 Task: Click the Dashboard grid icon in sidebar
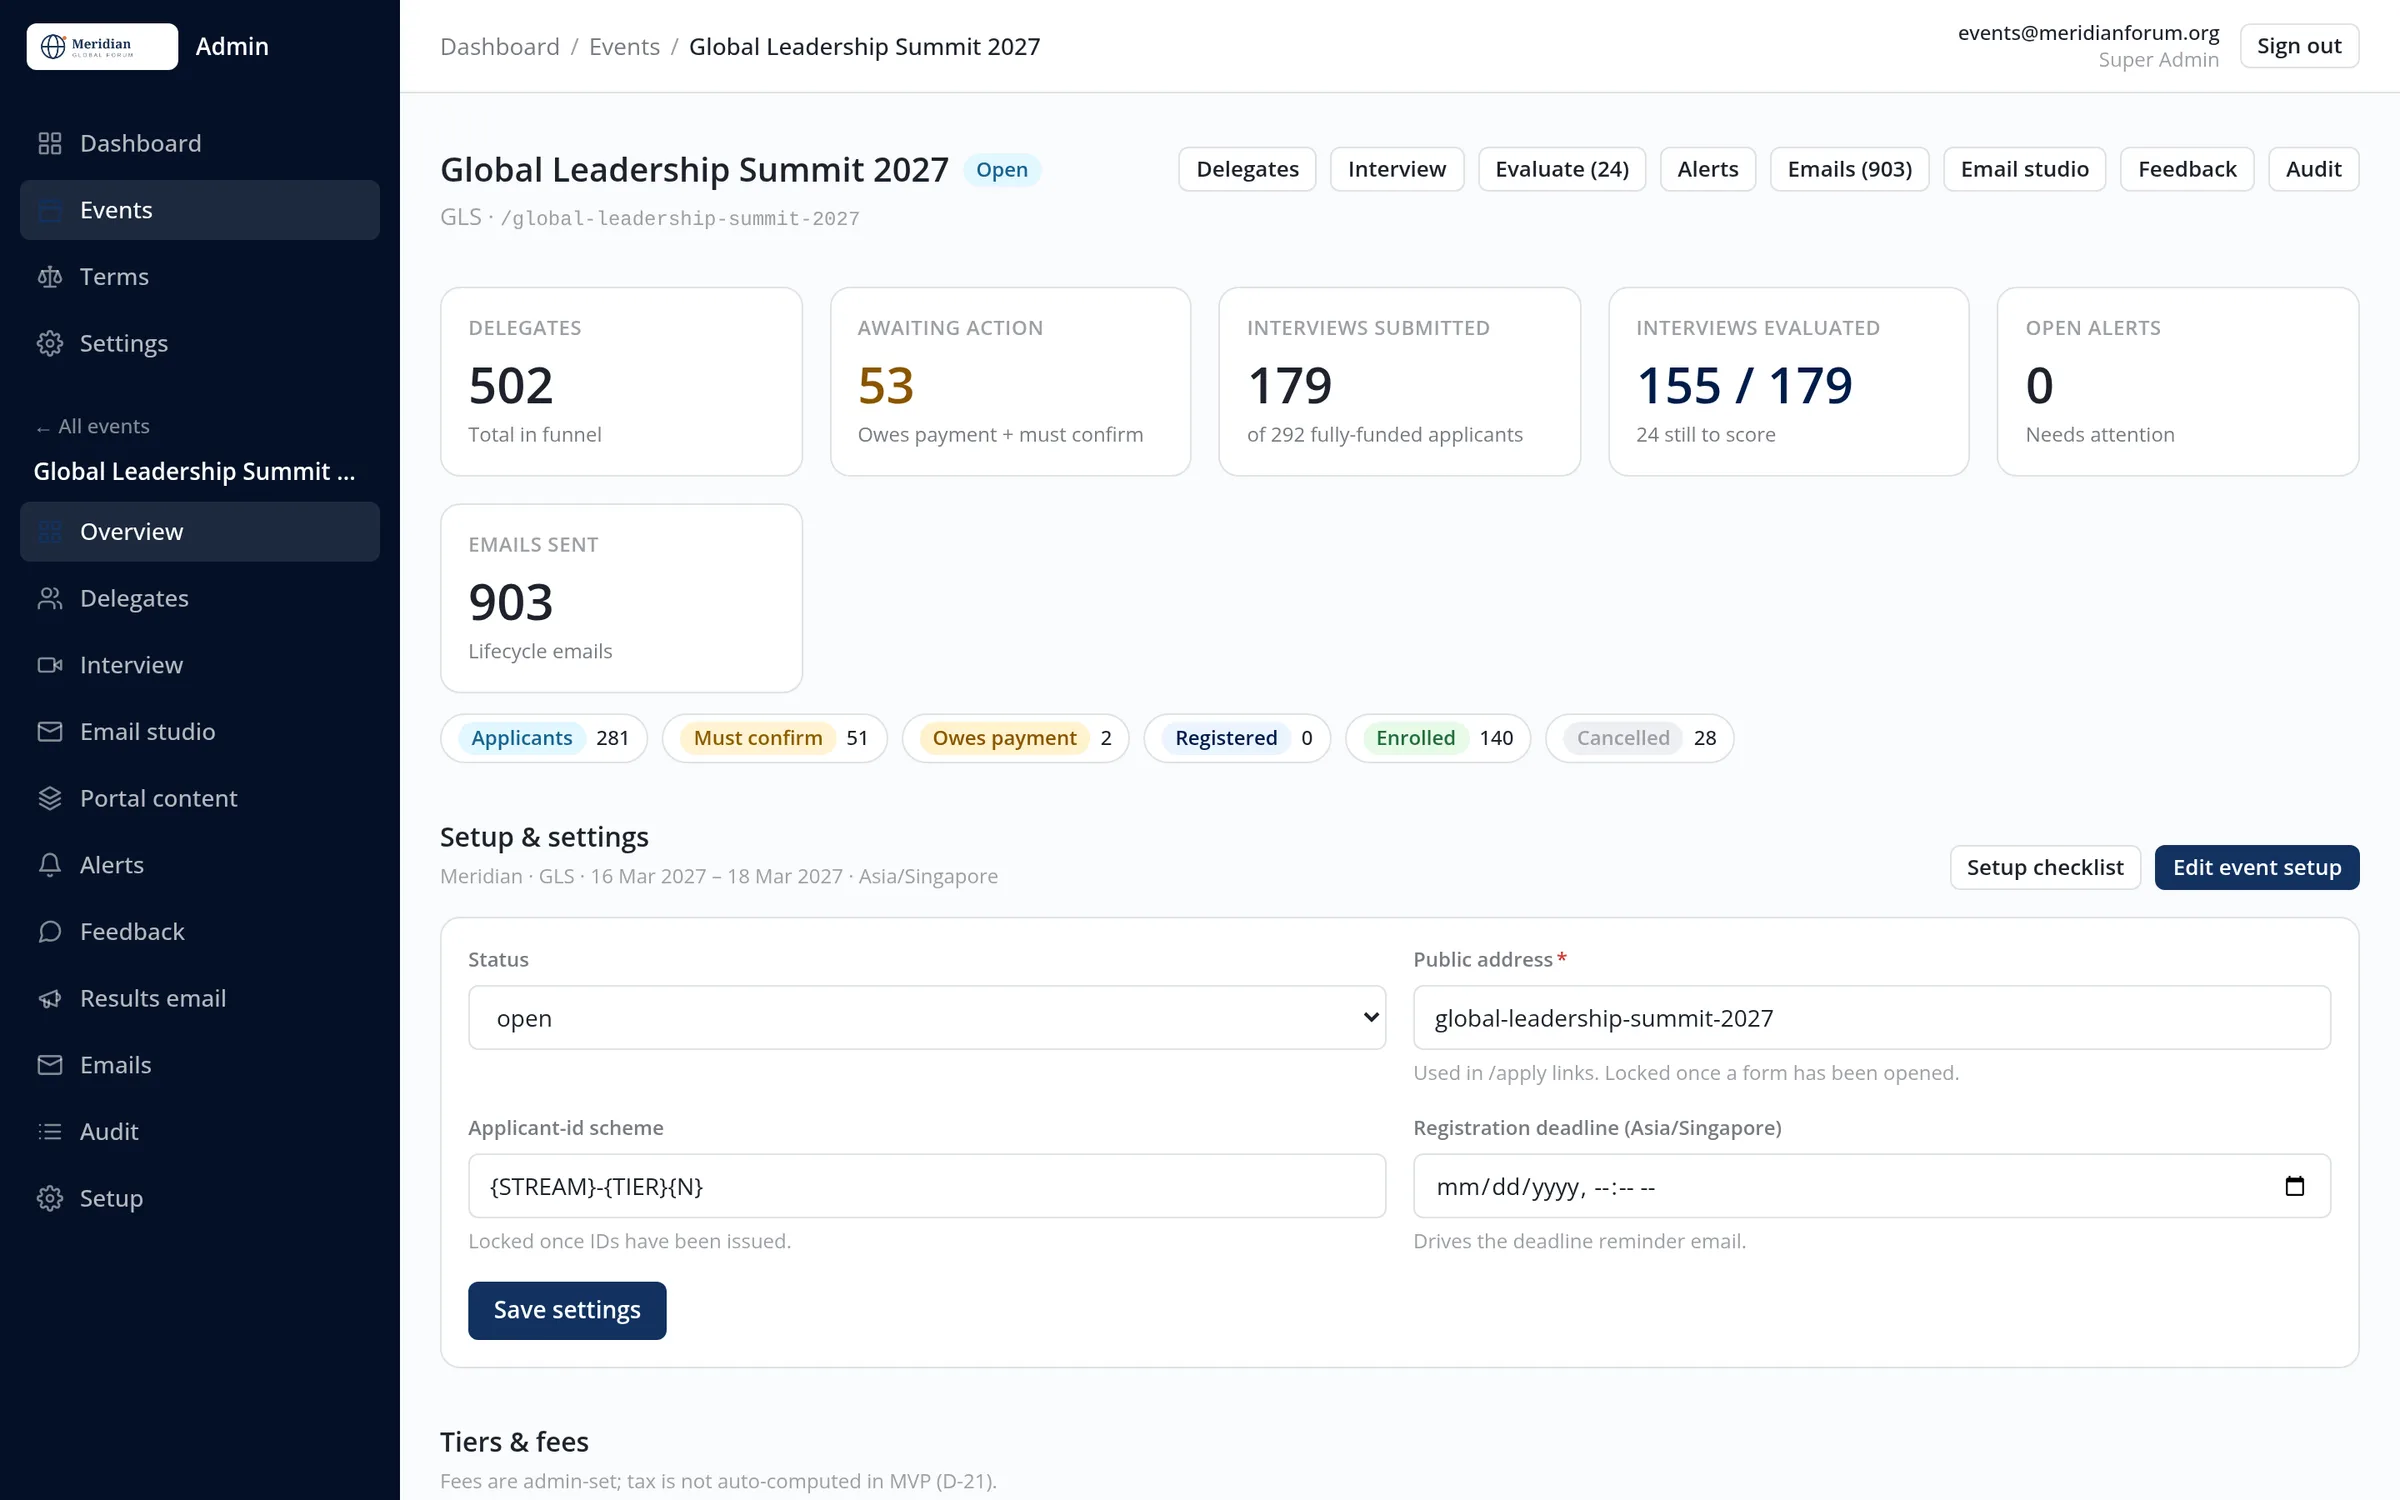(50, 143)
